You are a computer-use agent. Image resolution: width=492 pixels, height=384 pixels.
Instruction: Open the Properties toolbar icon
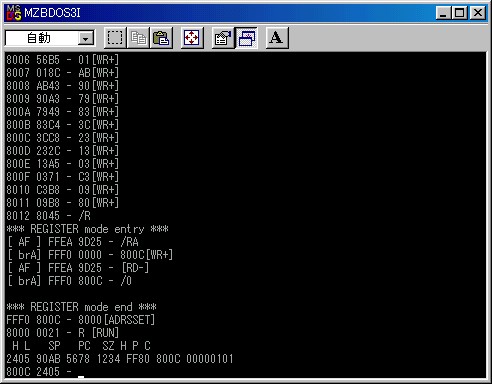(x=223, y=38)
